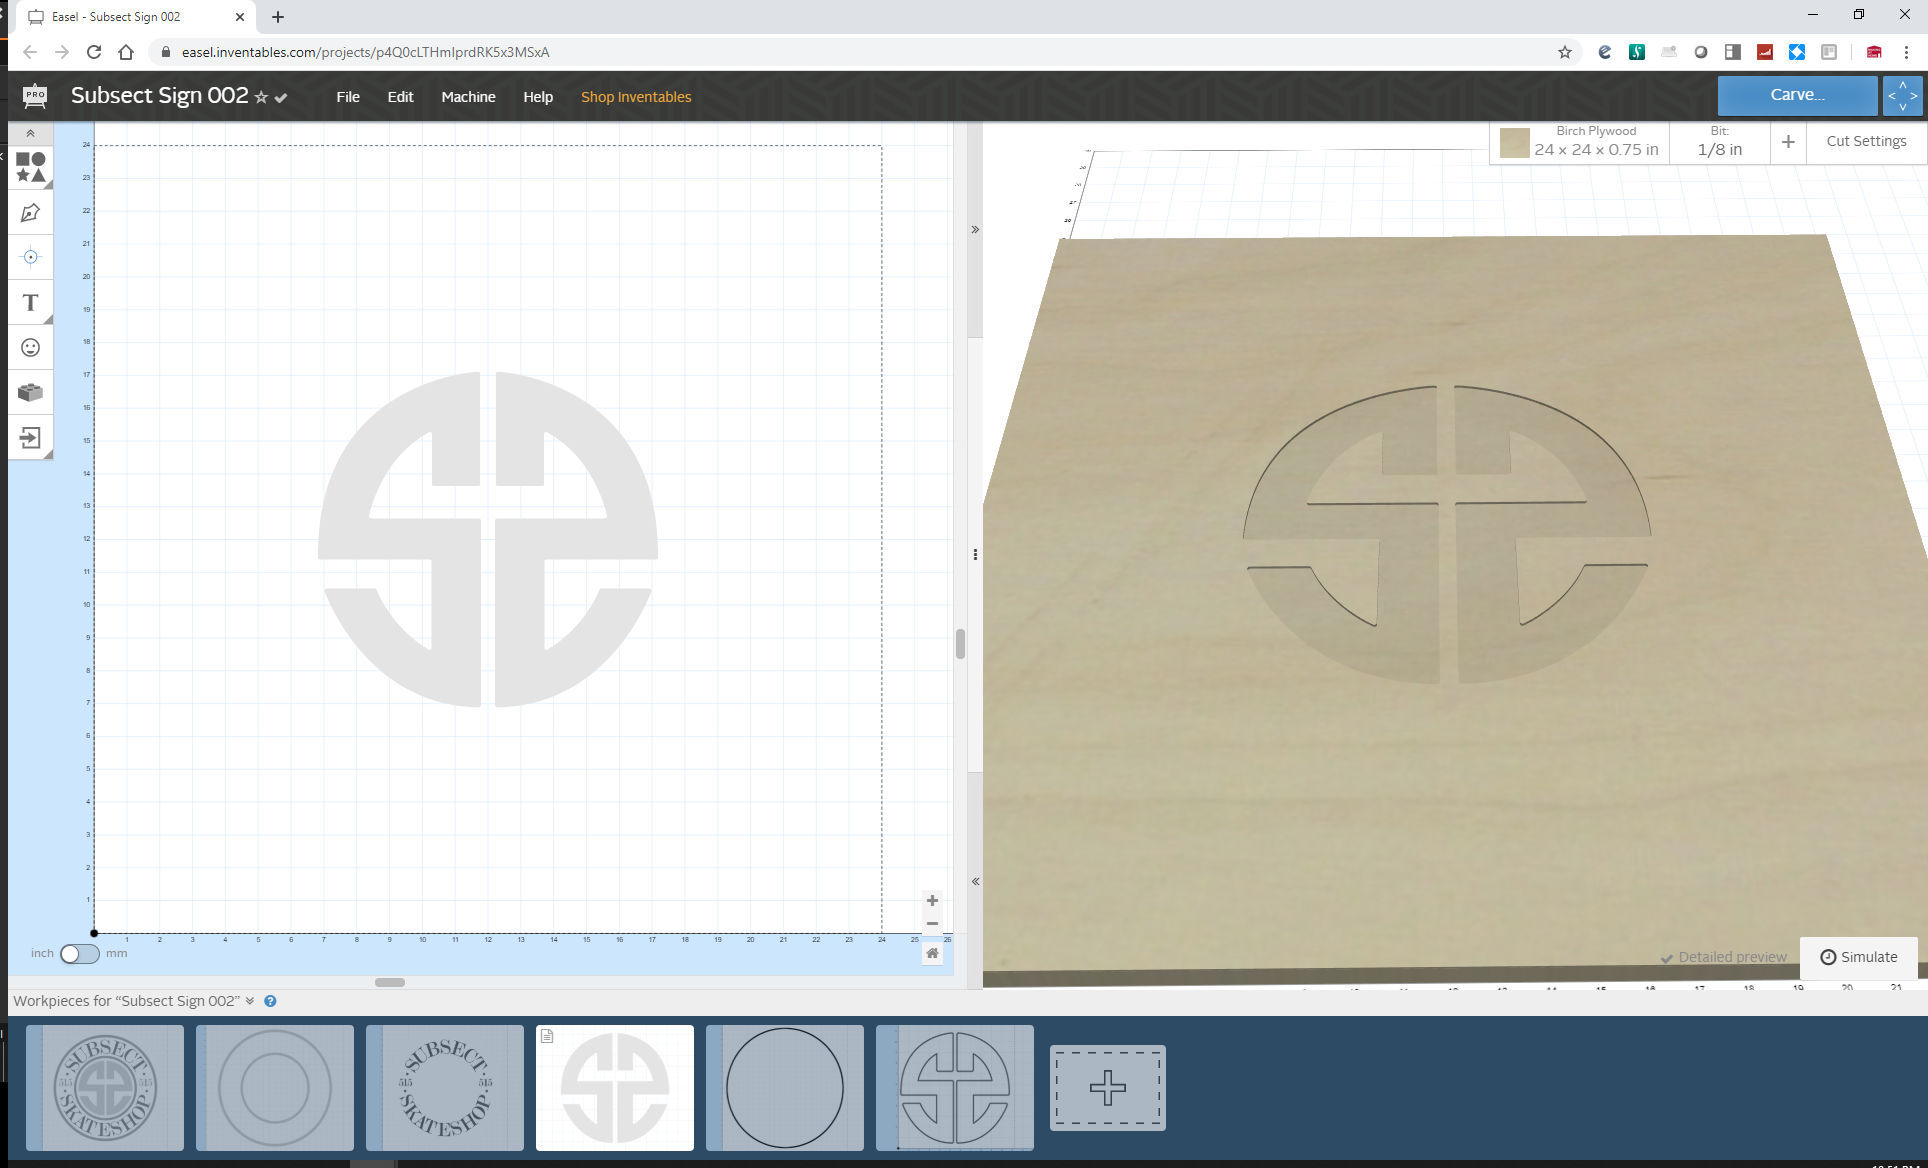Open the jog controls arrows button
This screenshot has height=1168, width=1928.
(x=1902, y=95)
